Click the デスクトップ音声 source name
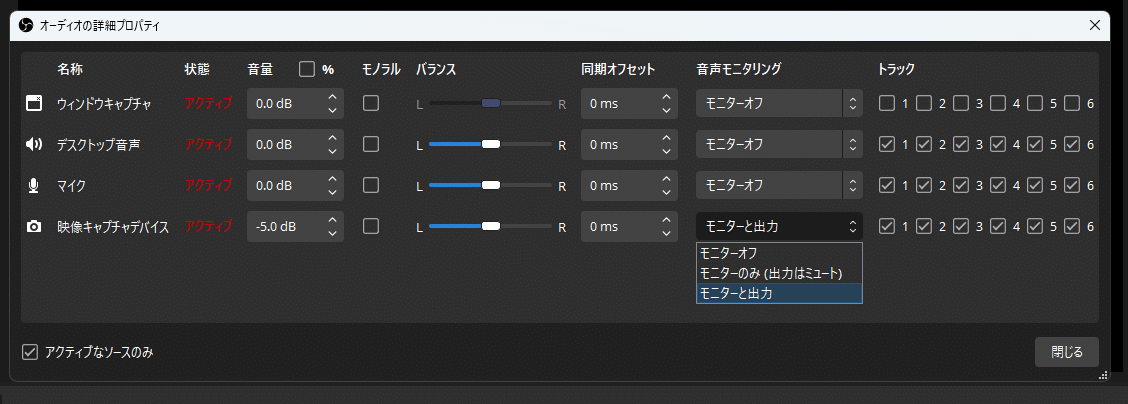 tap(99, 144)
